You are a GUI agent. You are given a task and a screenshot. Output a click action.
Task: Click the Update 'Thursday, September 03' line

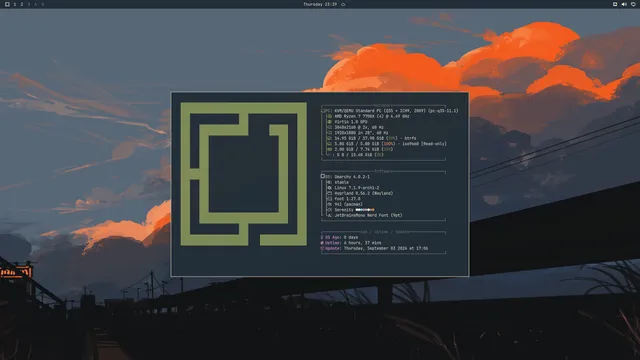(x=374, y=248)
